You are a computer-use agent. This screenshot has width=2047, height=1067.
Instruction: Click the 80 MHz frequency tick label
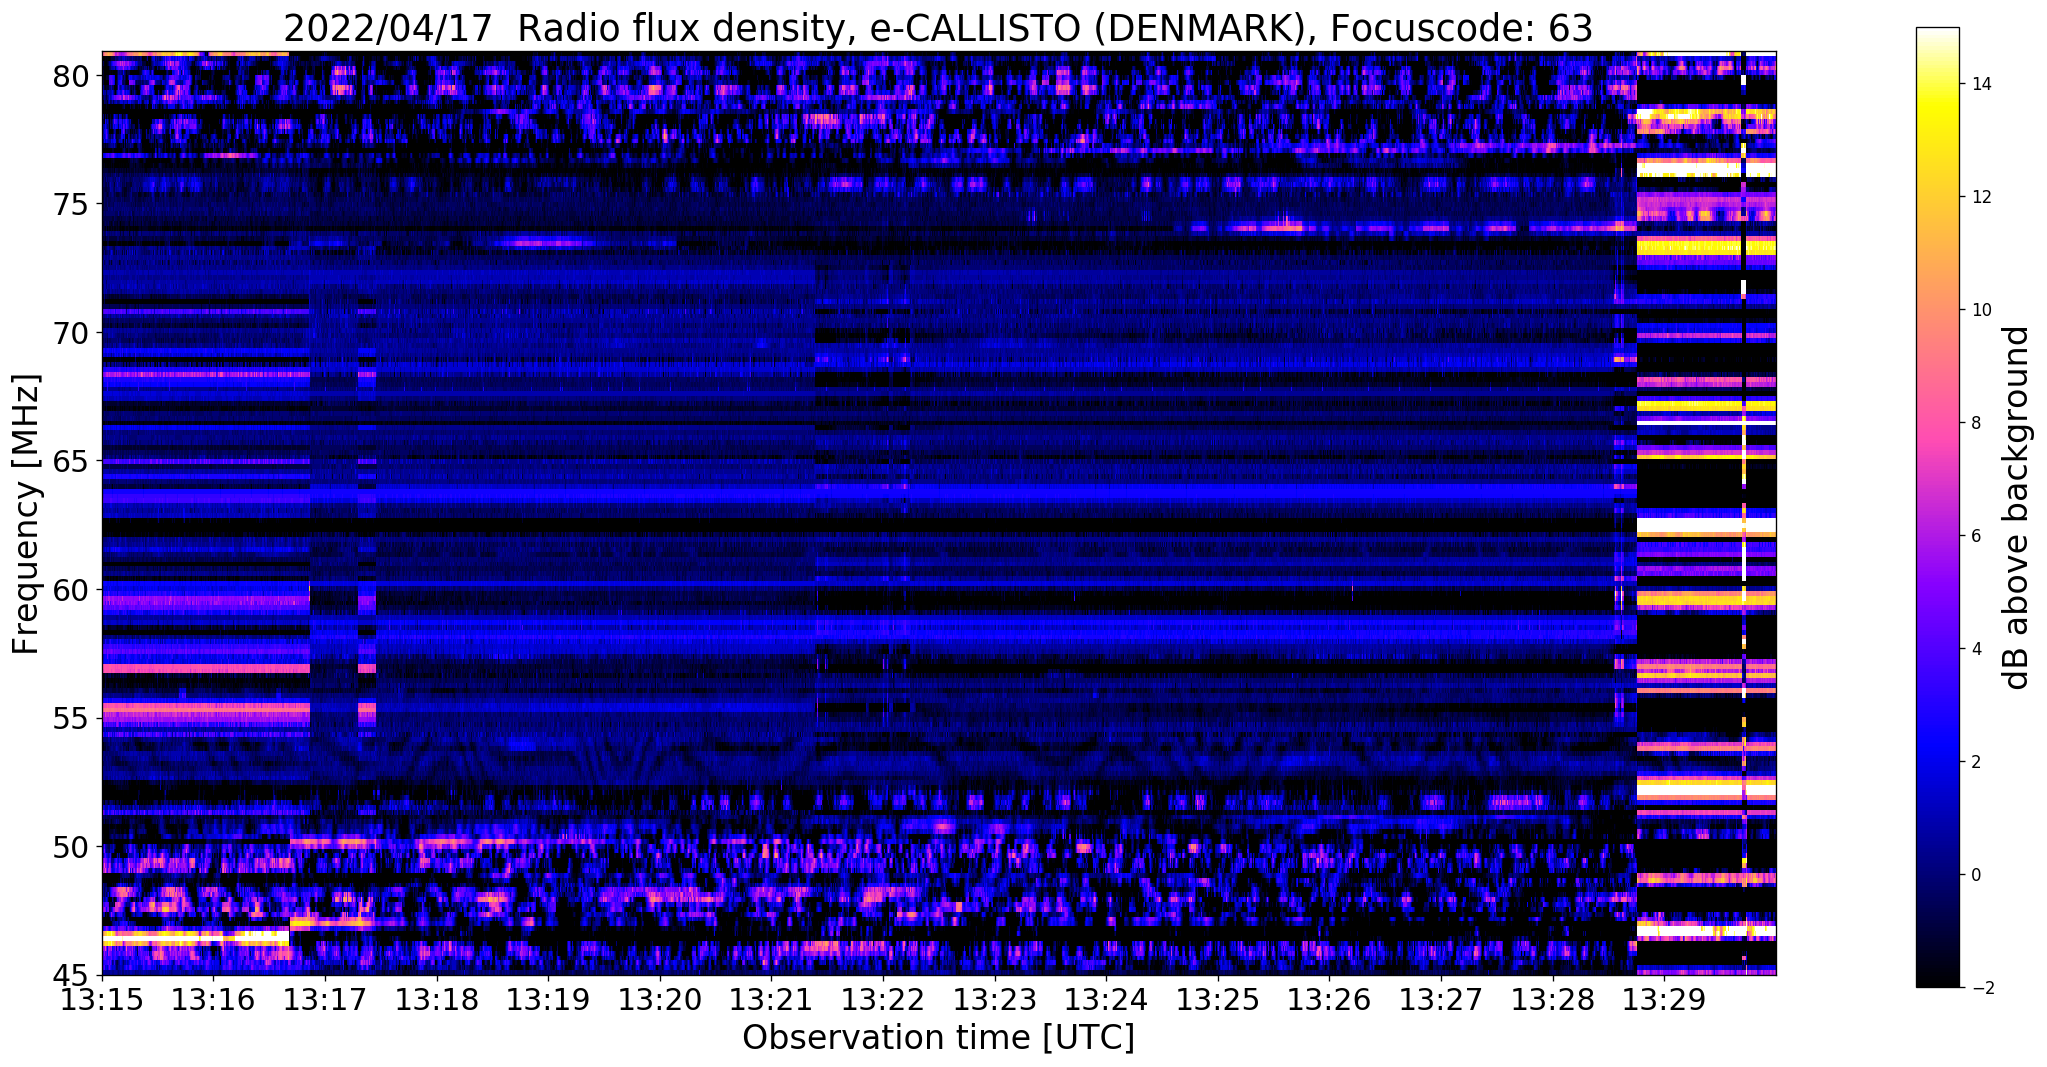tap(73, 75)
